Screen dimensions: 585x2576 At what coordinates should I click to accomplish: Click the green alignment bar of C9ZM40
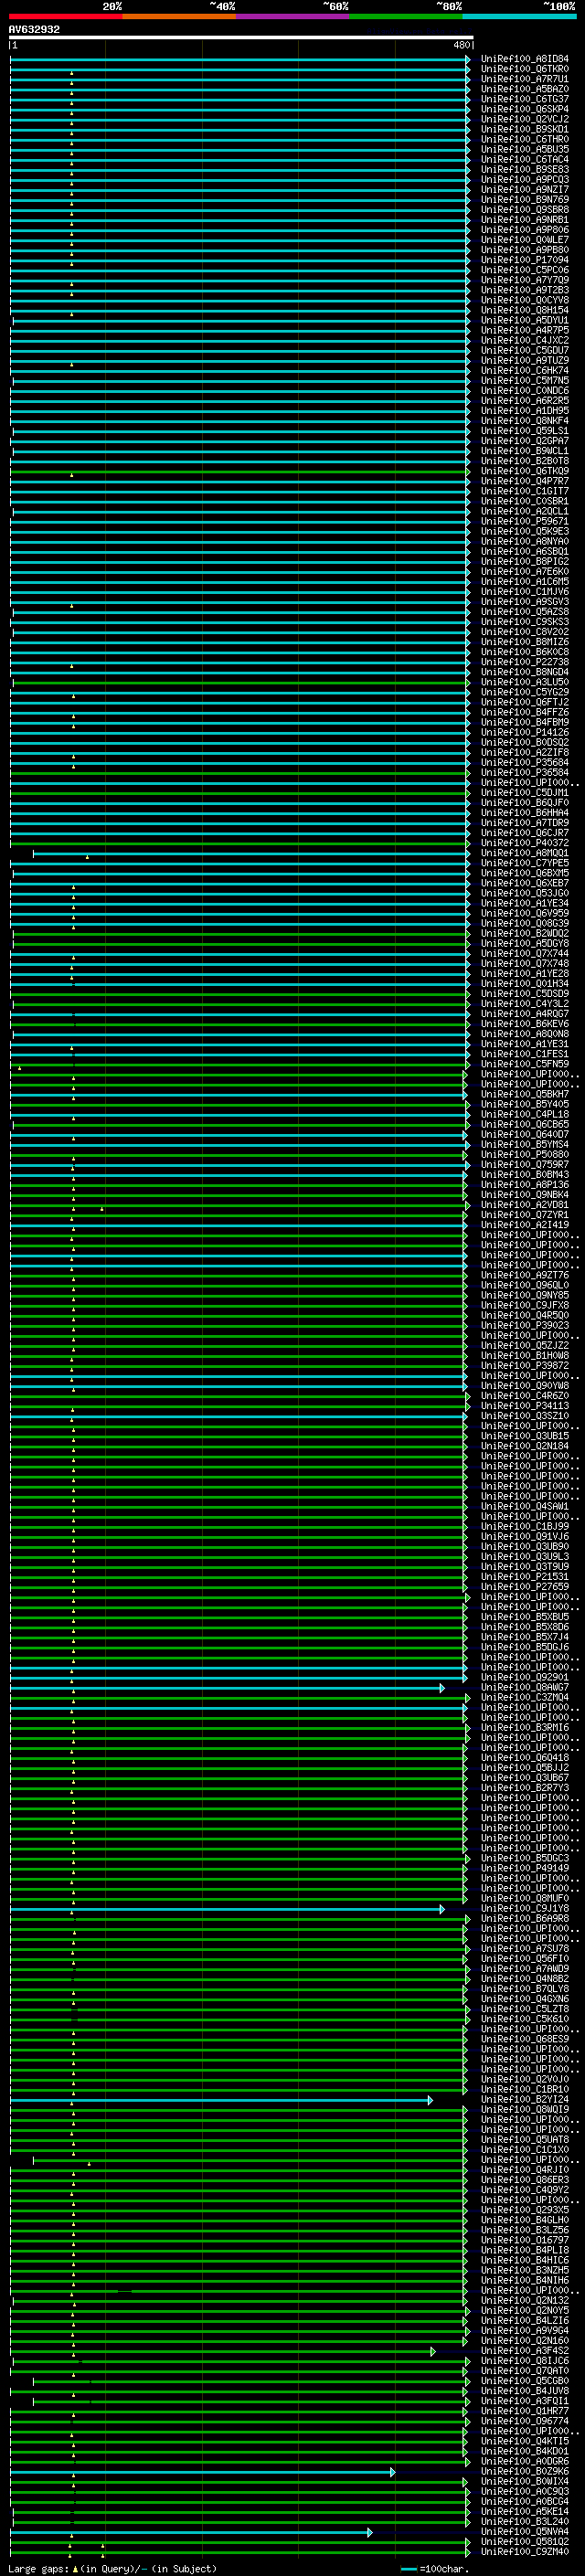[x=240, y=2552]
